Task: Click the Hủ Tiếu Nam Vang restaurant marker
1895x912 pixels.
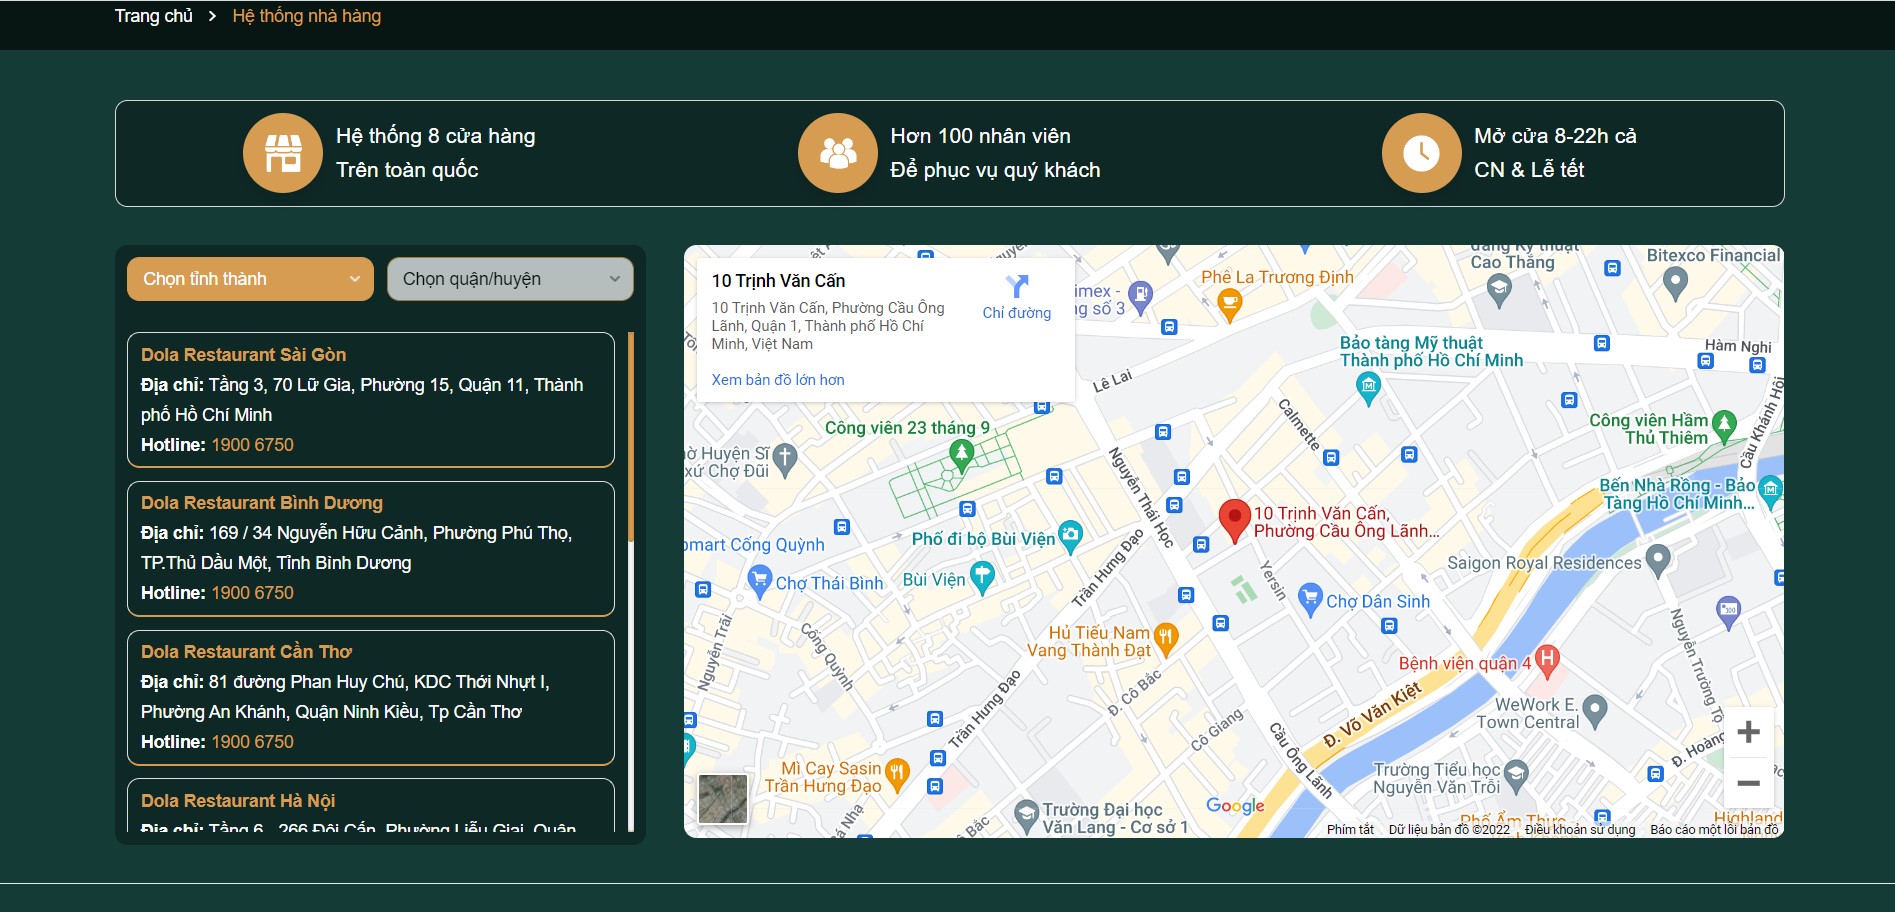Action: (1166, 640)
